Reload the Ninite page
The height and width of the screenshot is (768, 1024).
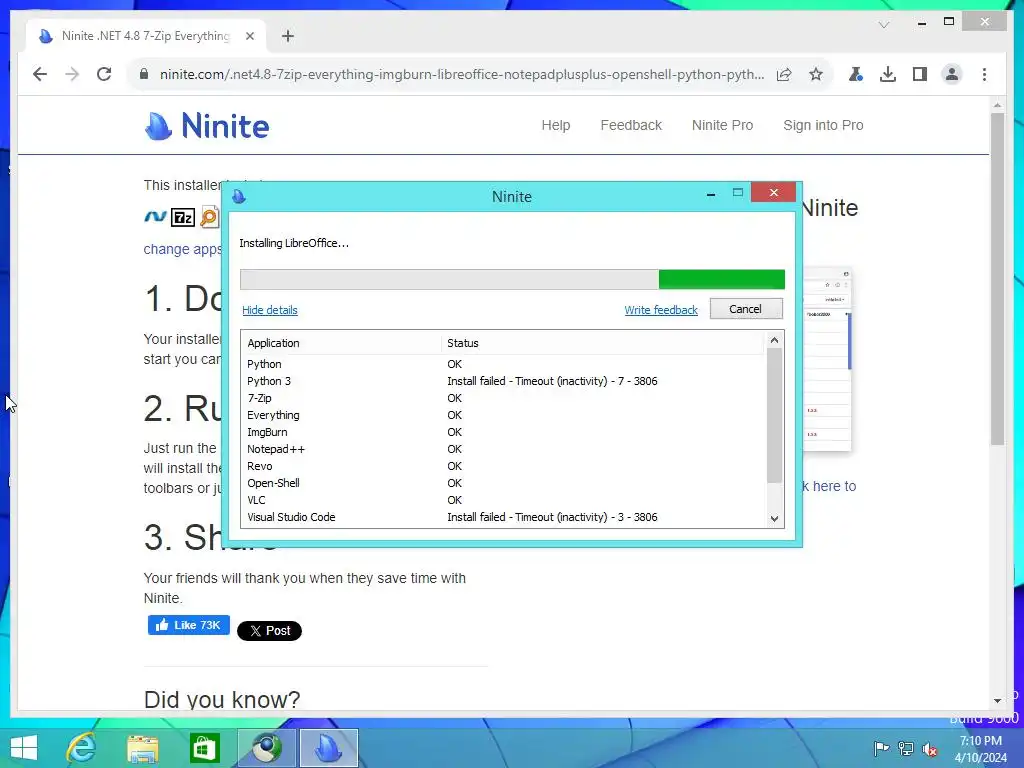[x=104, y=74]
